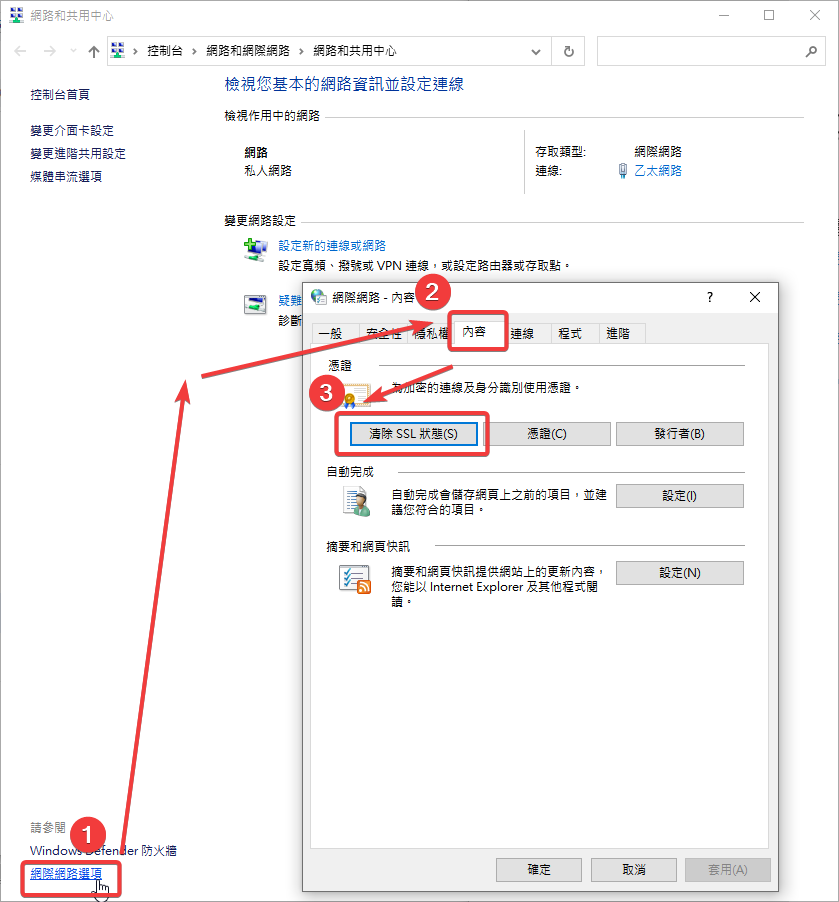The height and width of the screenshot is (902, 839).
Task: Click the Back arrow in address bar
Action: coord(21,51)
